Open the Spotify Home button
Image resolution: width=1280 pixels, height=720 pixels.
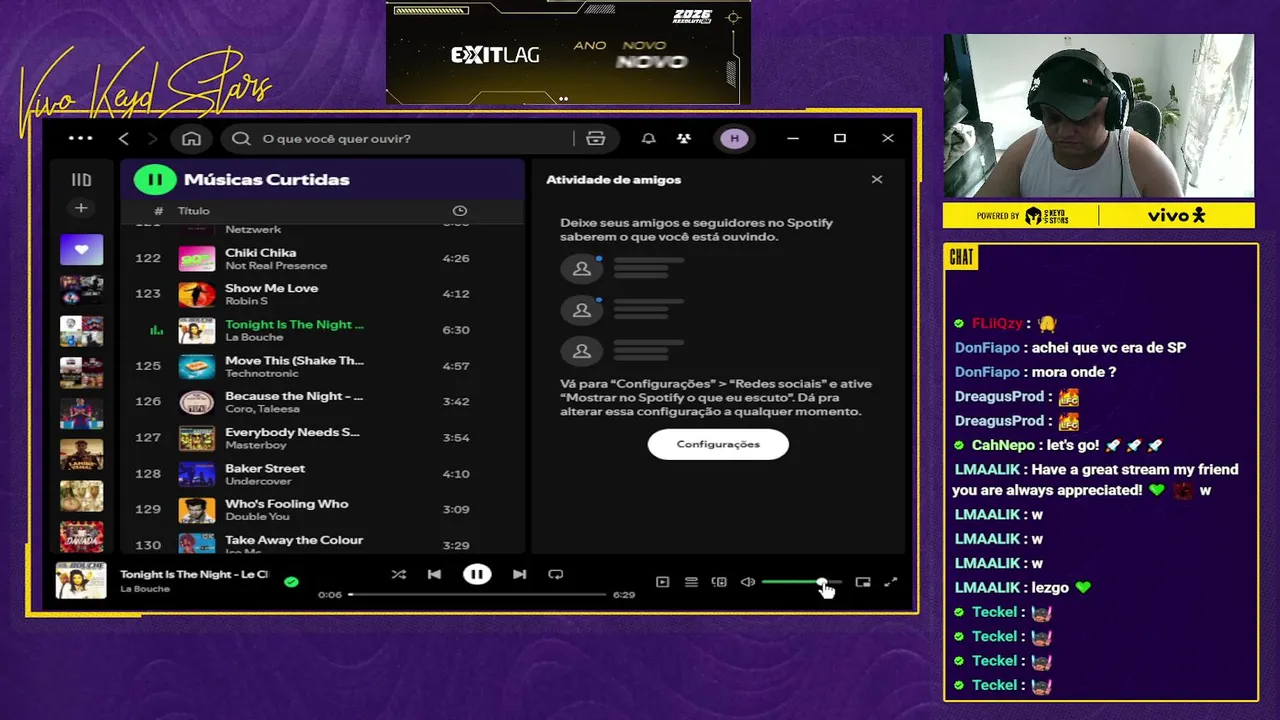tap(191, 138)
